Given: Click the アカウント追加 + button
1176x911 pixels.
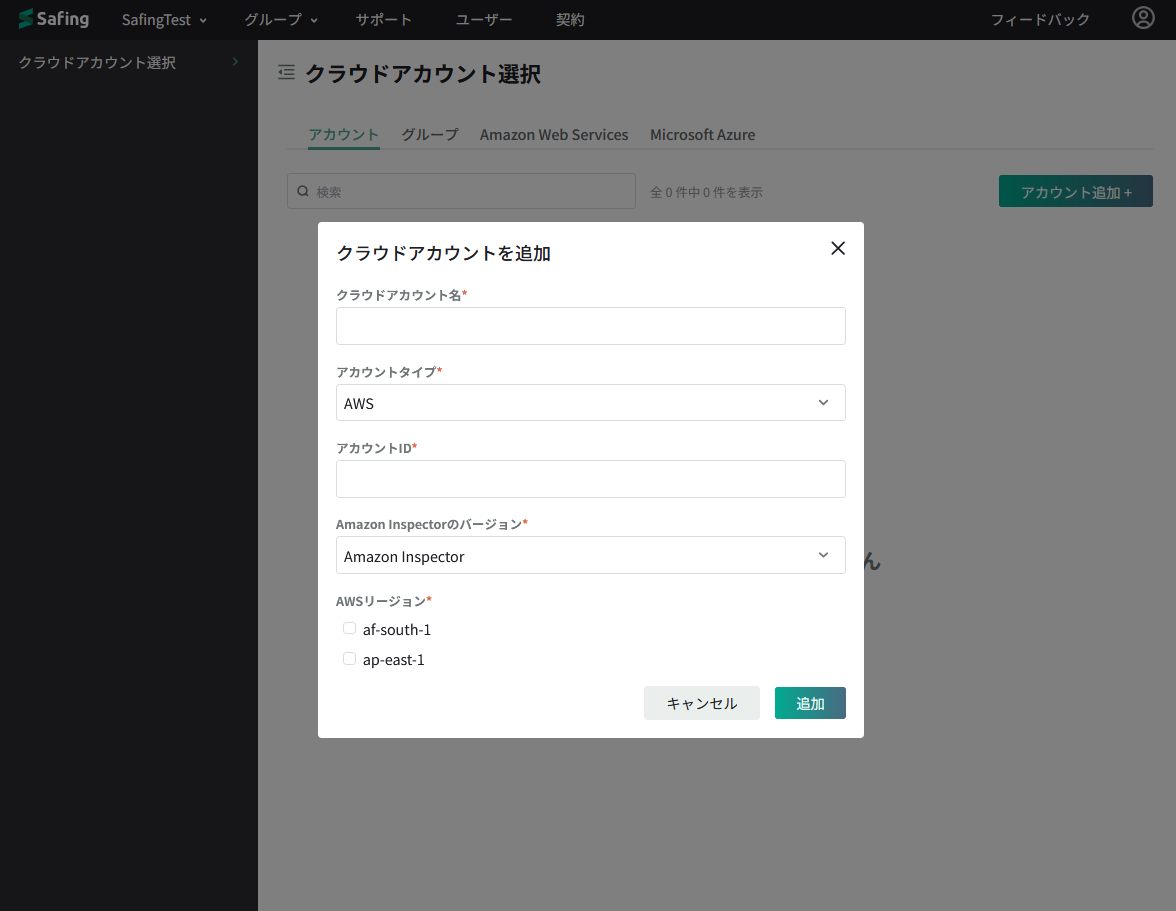Looking at the screenshot, I should [1076, 191].
